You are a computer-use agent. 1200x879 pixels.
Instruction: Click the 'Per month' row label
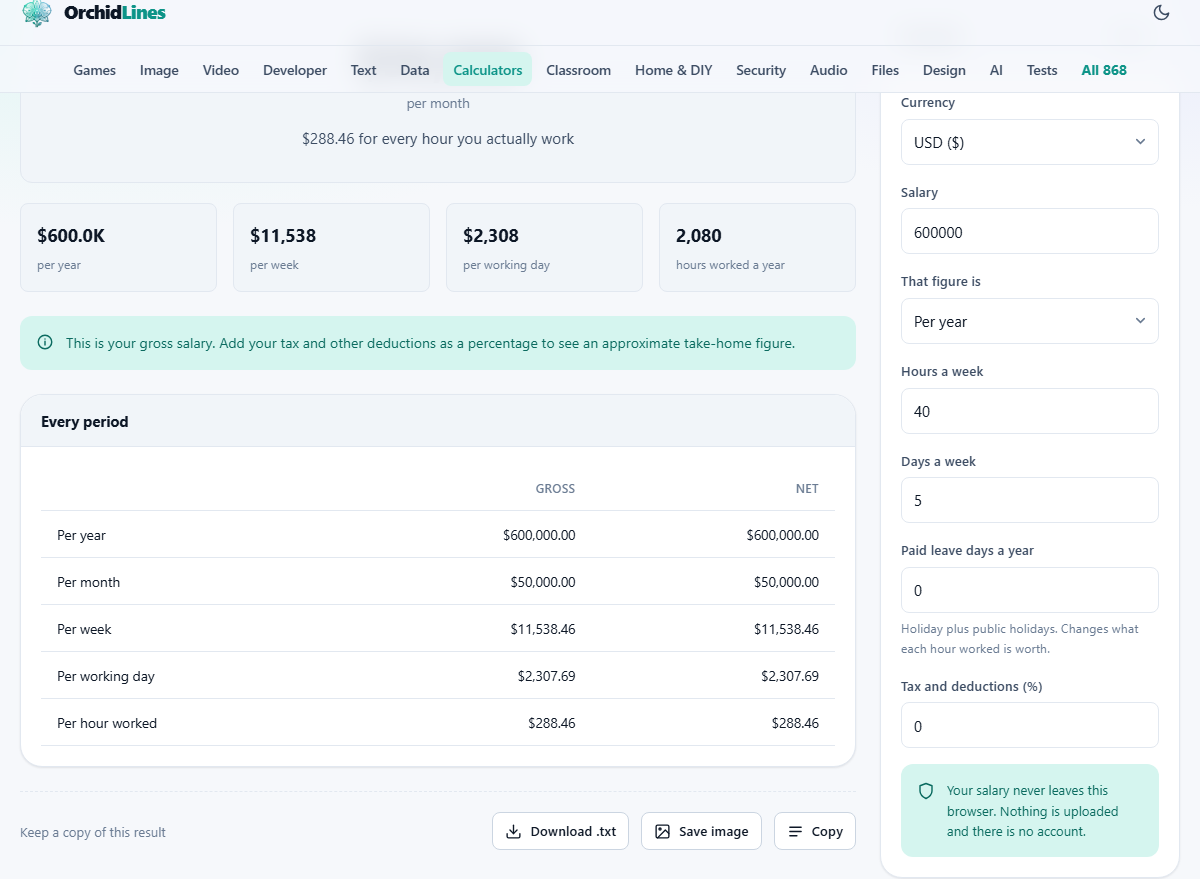(88, 582)
